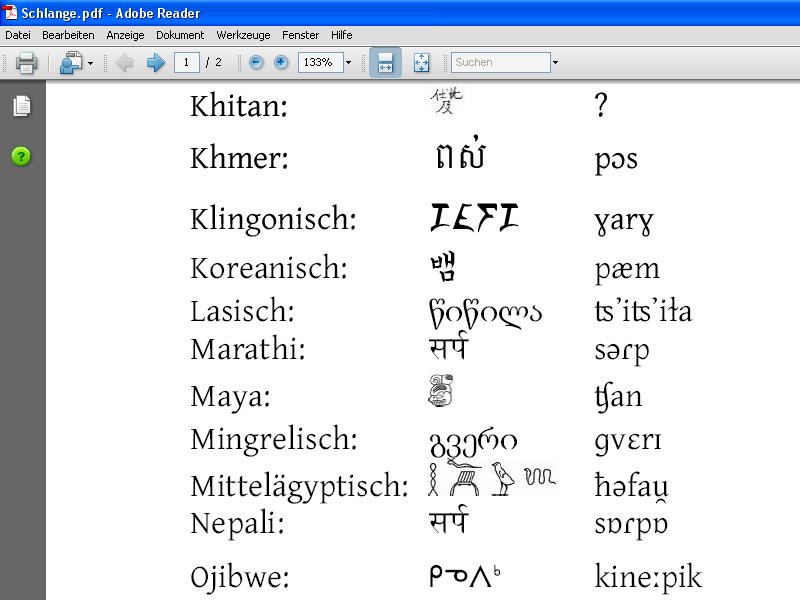Click the Devanagari word in Nepali row
Viewport: 800px width, 600px height.
coord(448,519)
